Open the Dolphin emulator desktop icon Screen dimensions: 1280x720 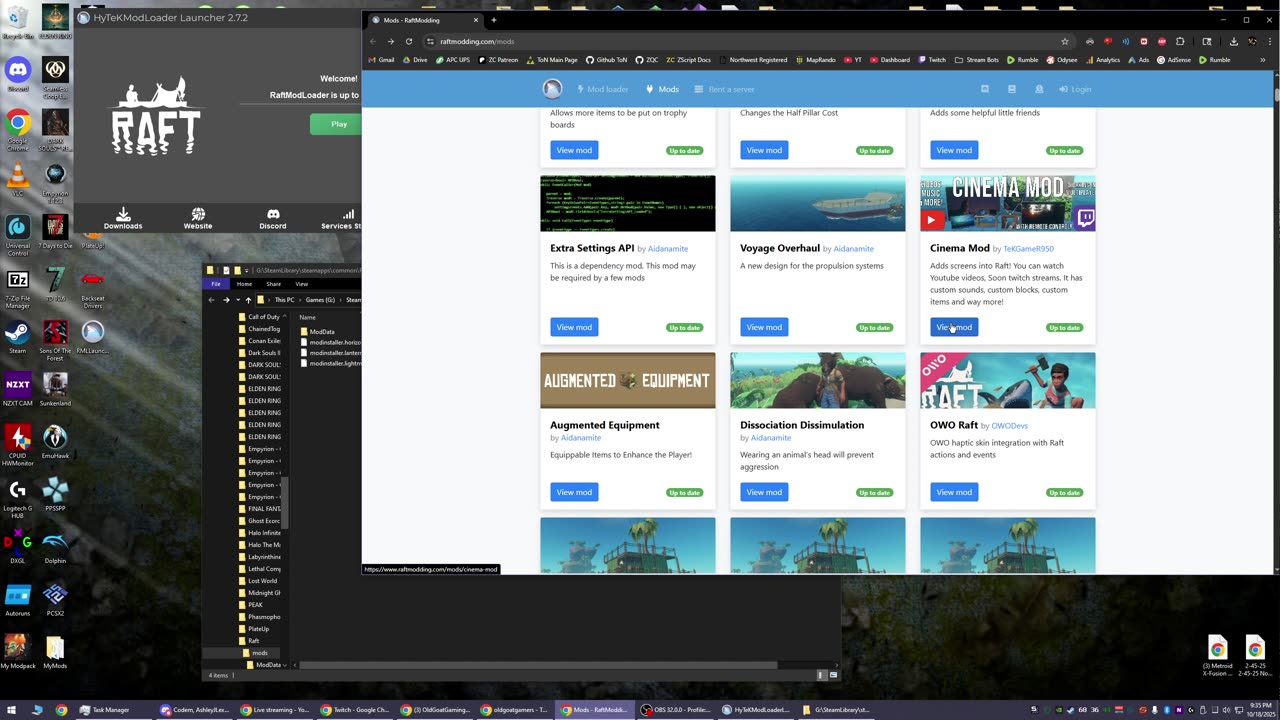[55, 547]
